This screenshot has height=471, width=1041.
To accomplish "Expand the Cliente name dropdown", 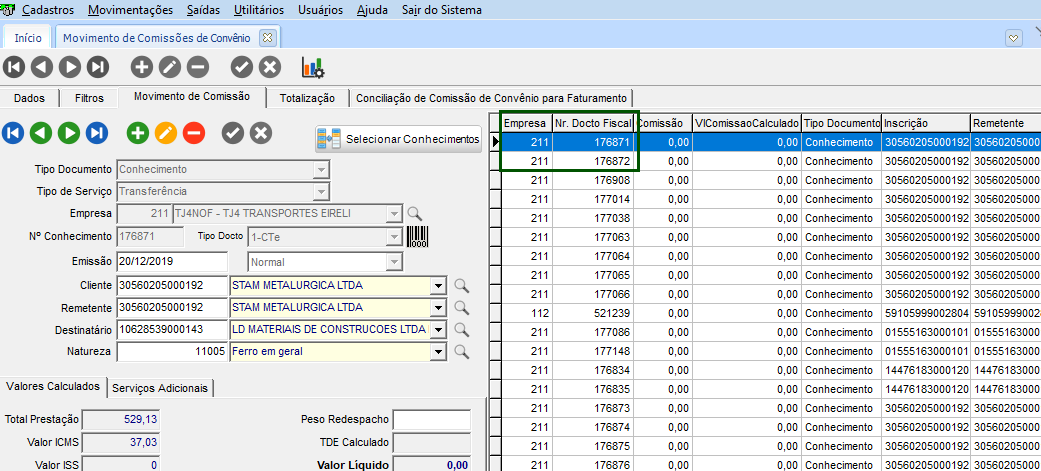I will click(x=437, y=286).
